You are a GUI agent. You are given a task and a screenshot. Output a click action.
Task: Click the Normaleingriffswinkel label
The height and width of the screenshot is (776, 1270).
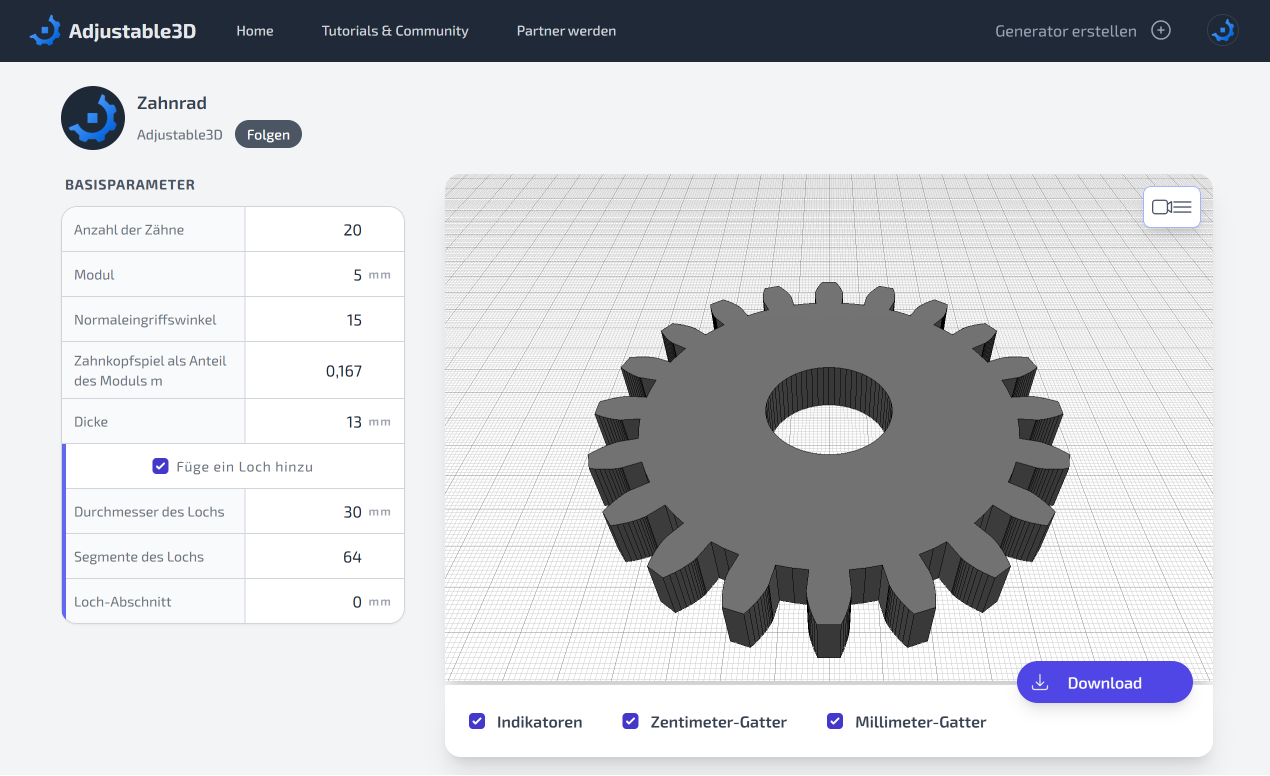(x=145, y=320)
